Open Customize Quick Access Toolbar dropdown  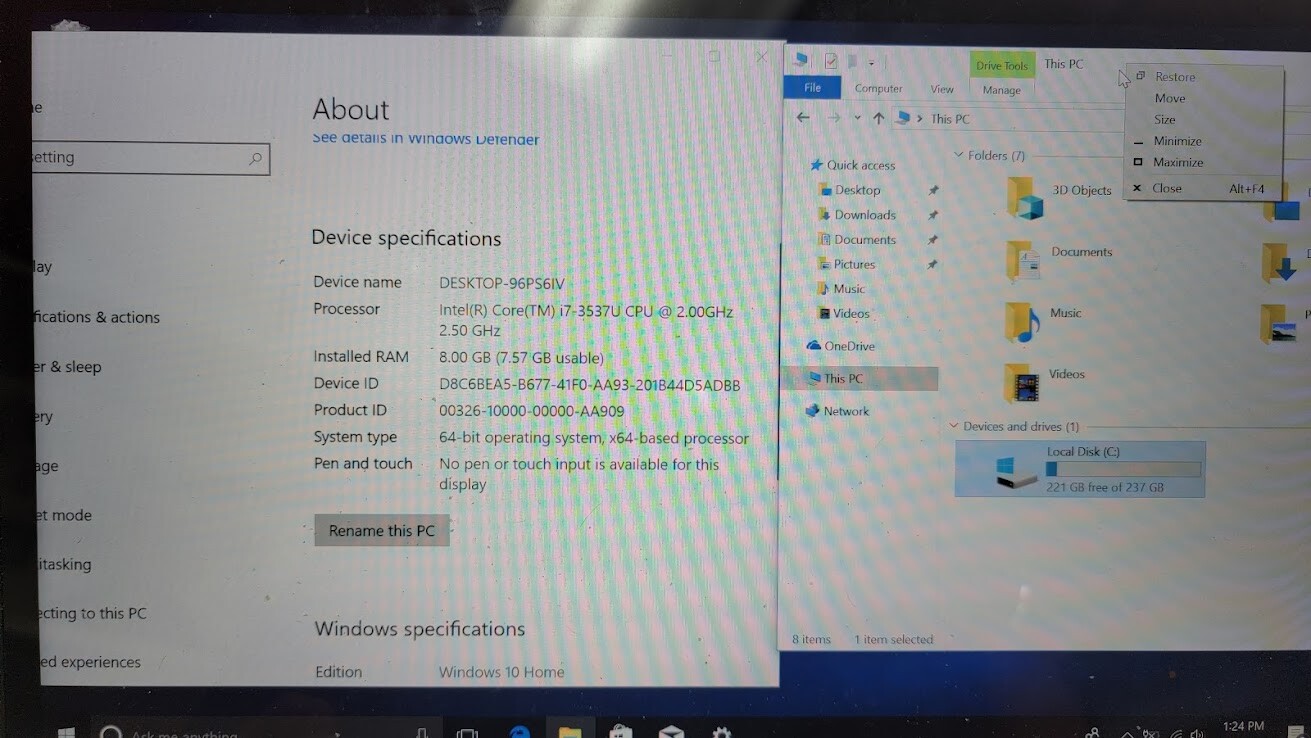pyautogui.click(x=871, y=63)
